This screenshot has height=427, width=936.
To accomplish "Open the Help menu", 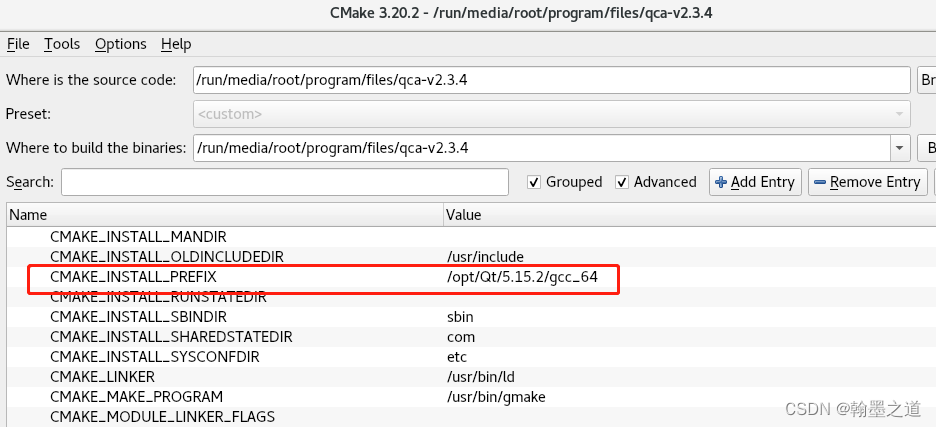I will click(x=176, y=44).
